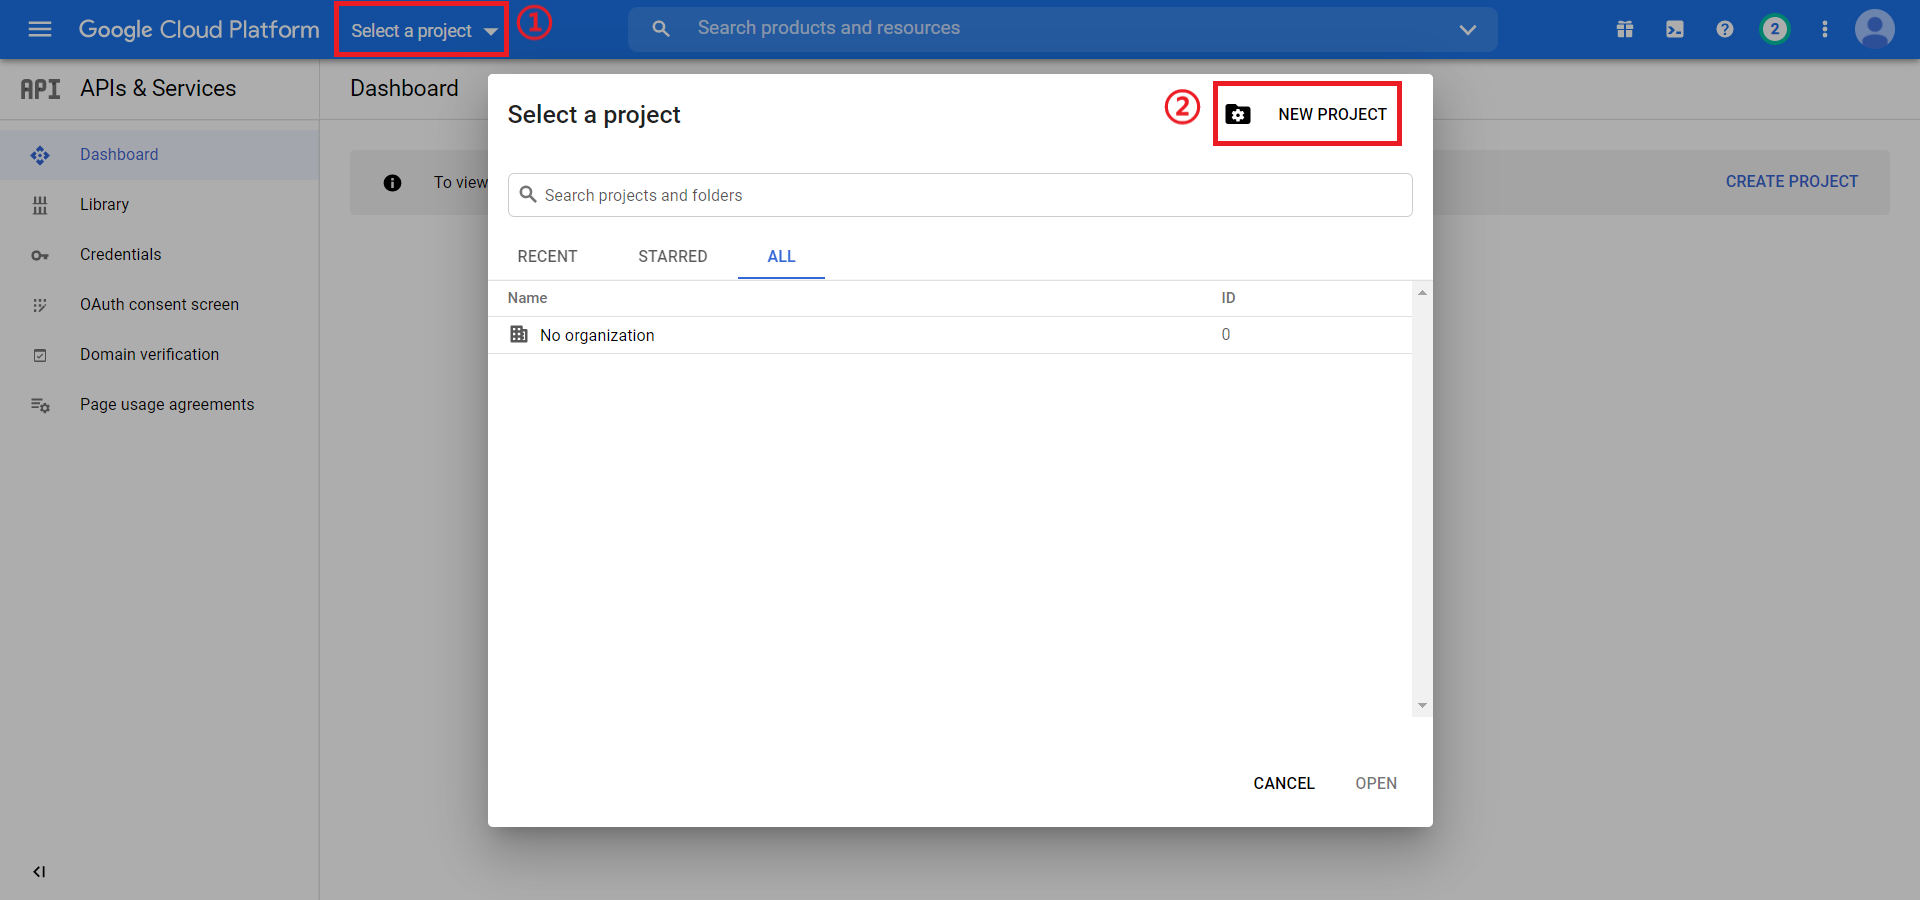Viewport: 1920px width, 900px height.
Task: Open Credentials in the sidebar
Action: click(160, 255)
